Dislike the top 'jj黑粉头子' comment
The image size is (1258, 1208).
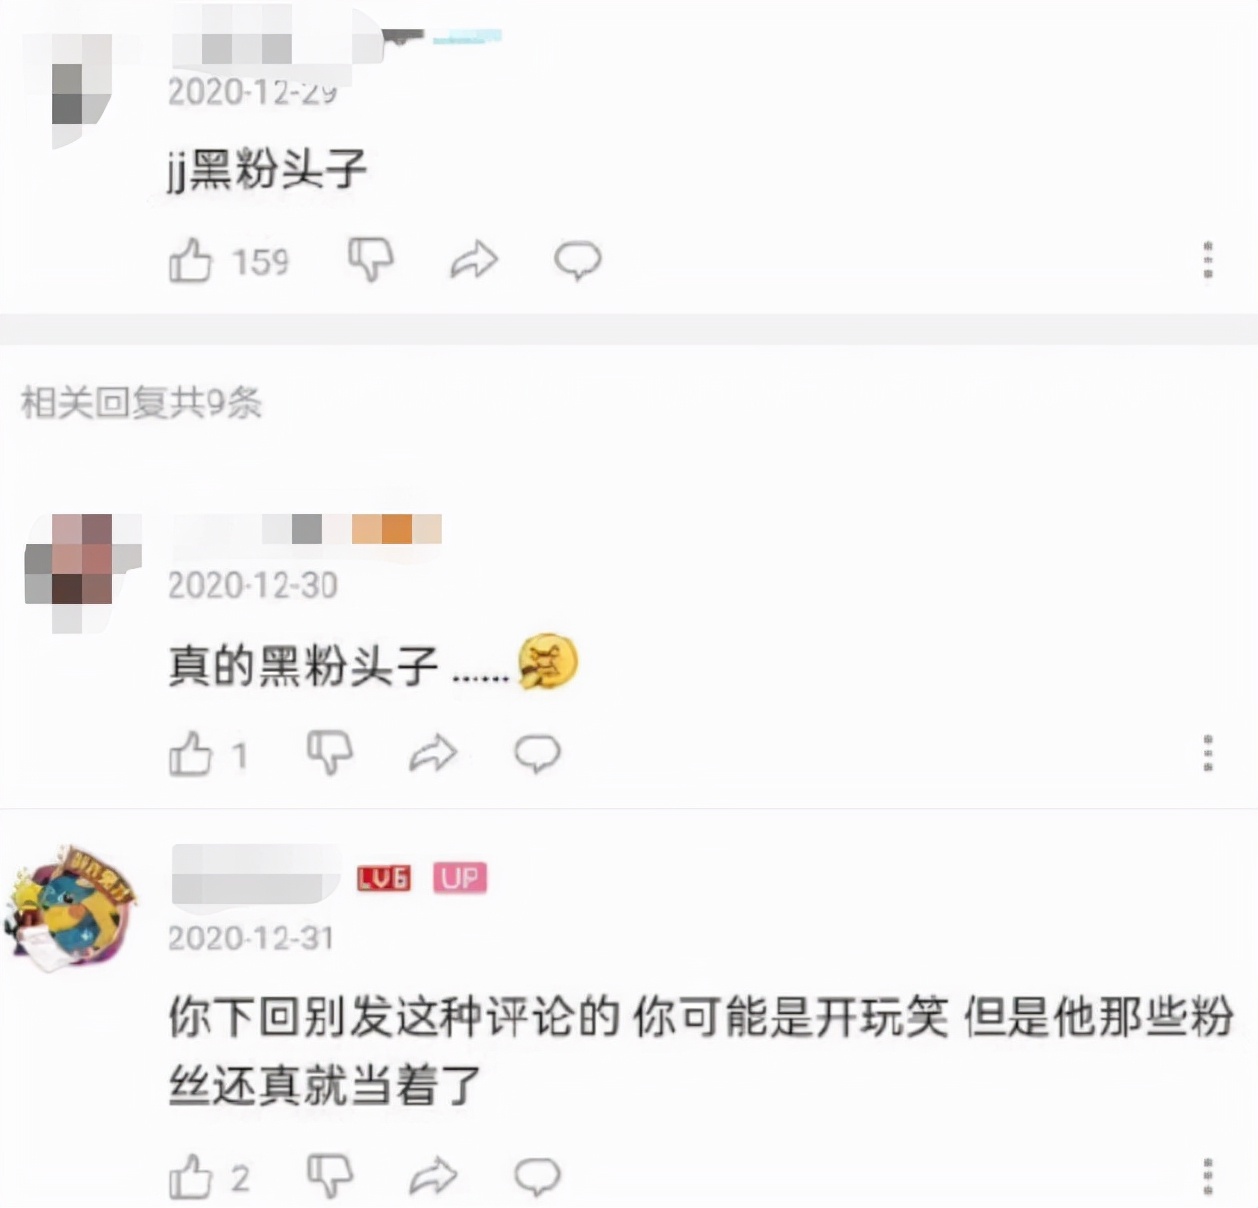pyautogui.click(x=371, y=260)
